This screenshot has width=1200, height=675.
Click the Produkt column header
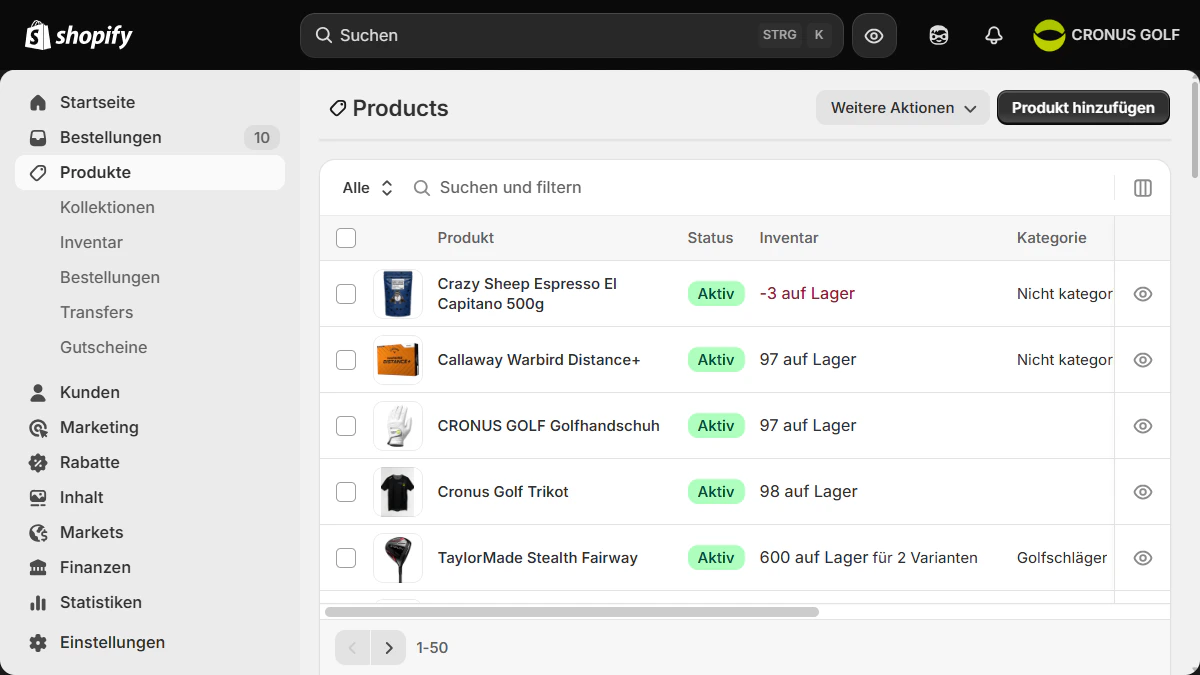coord(466,238)
